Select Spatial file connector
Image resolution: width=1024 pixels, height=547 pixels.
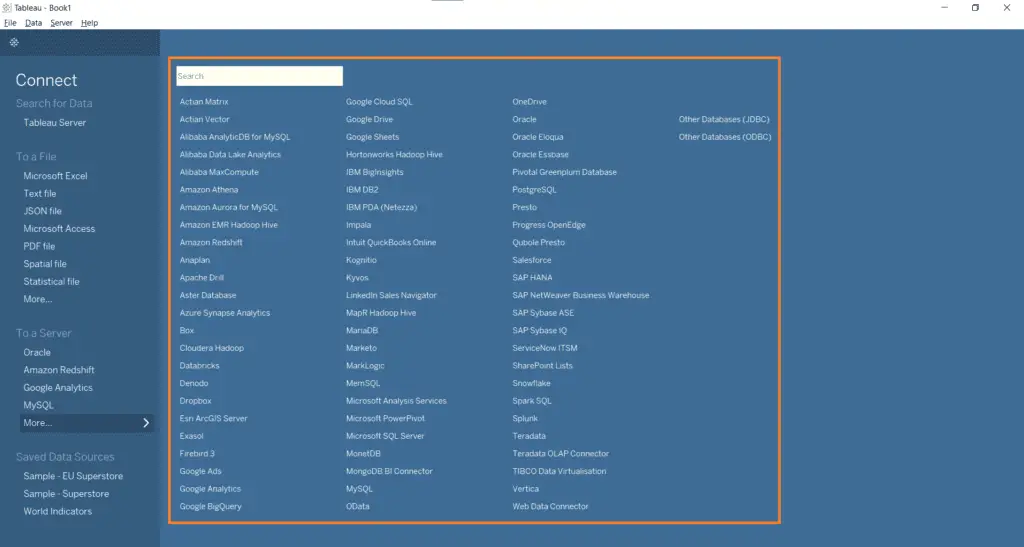(45, 264)
